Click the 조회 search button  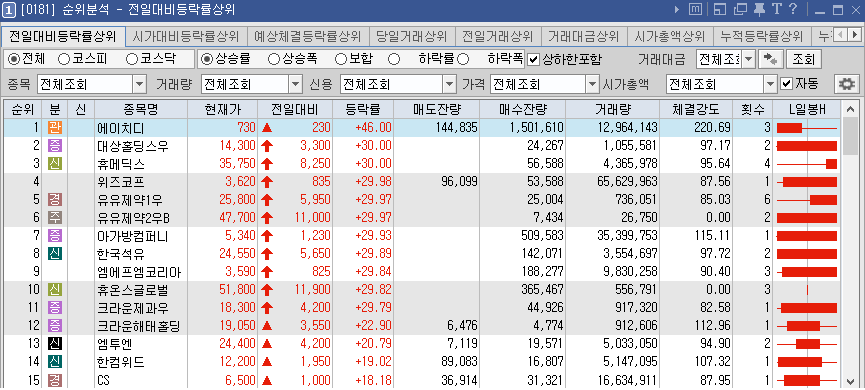pyautogui.click(x=804, y=59)
